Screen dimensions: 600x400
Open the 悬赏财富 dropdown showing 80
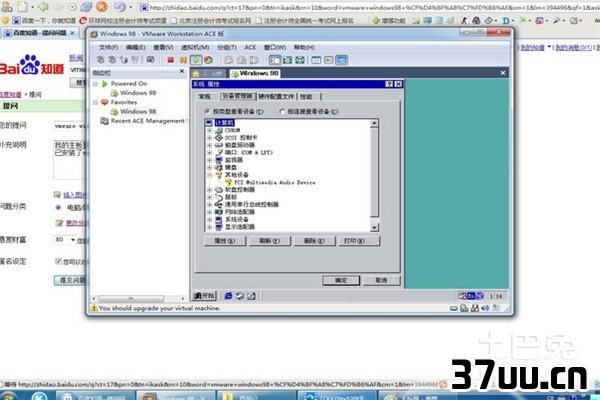[x=65, y=240]
